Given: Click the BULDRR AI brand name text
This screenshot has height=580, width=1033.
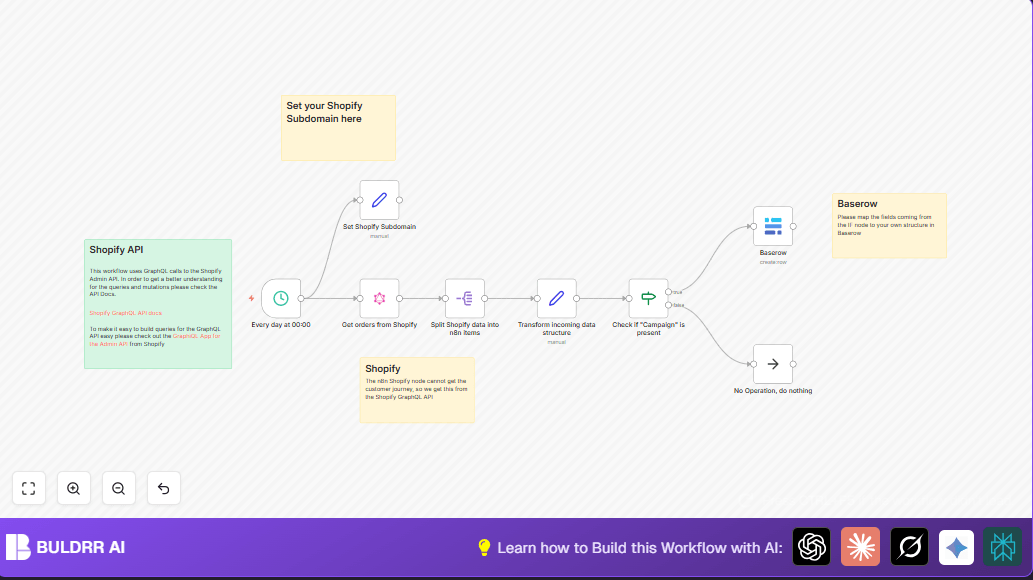Looking at the screenshot, I should pos(80,547).
